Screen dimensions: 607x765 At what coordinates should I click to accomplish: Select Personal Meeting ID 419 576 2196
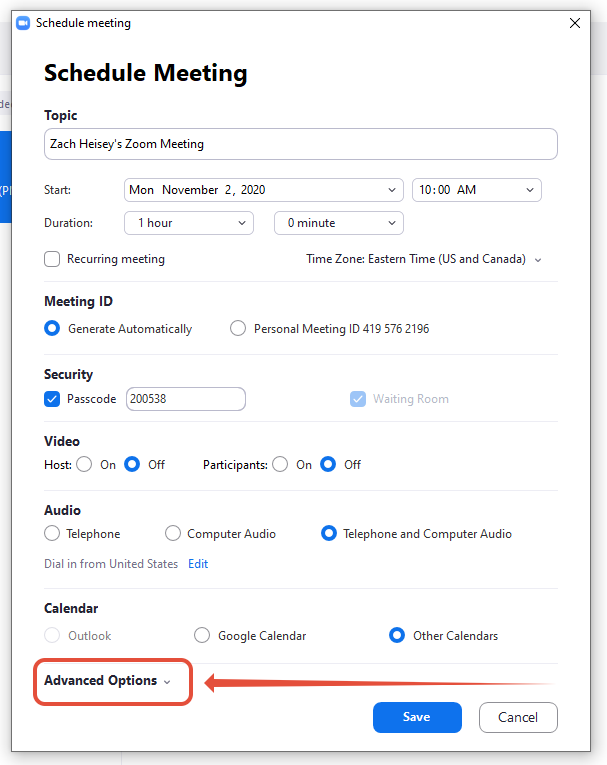[x=238, y=328]
